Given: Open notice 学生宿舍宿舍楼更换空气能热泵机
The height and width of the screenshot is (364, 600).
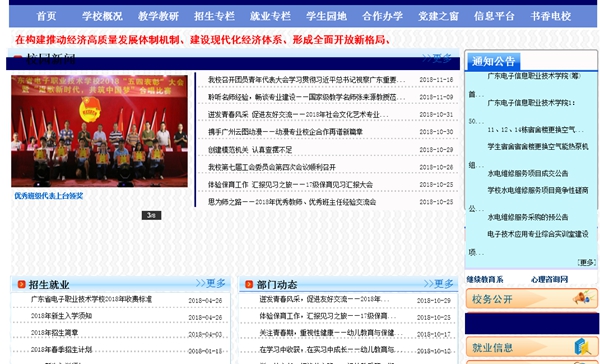Looking at the screenshot, I should click(x=538, y=147).
